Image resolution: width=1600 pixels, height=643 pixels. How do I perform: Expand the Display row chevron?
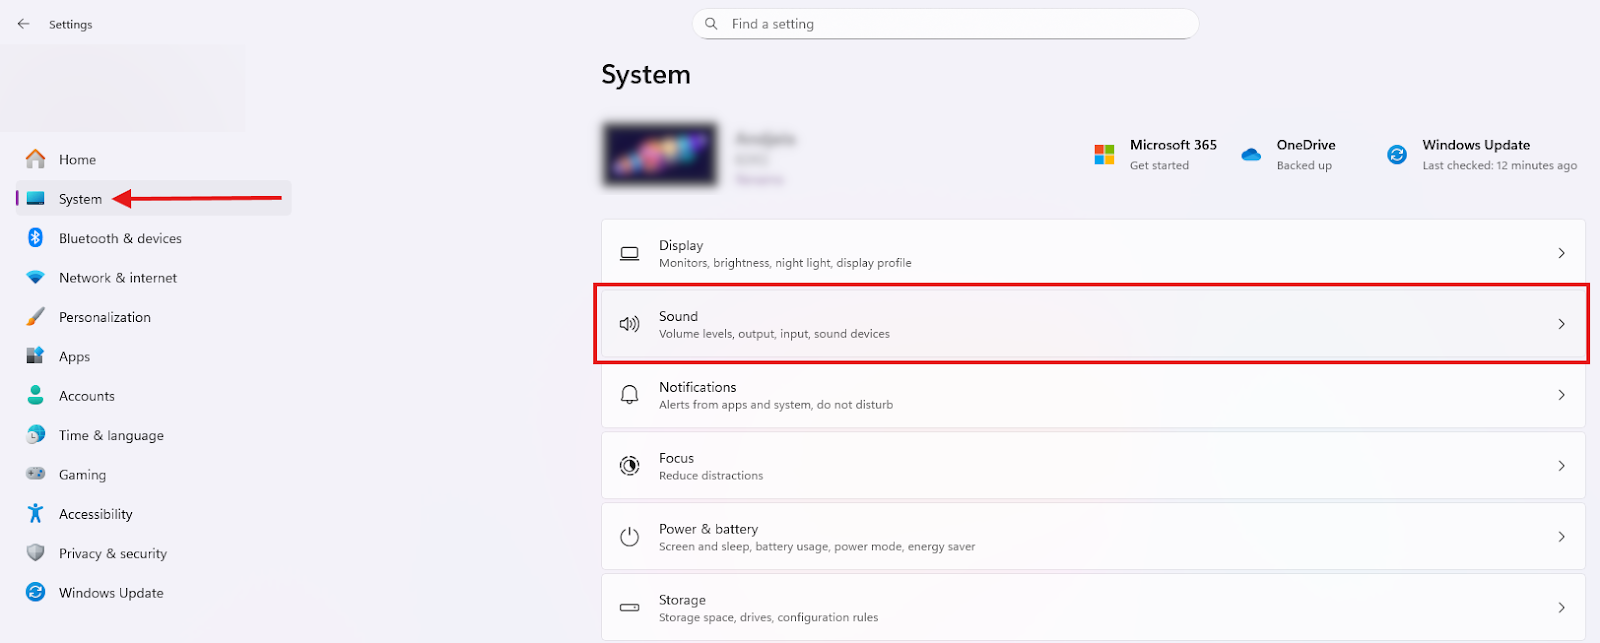pos(1561,254)
